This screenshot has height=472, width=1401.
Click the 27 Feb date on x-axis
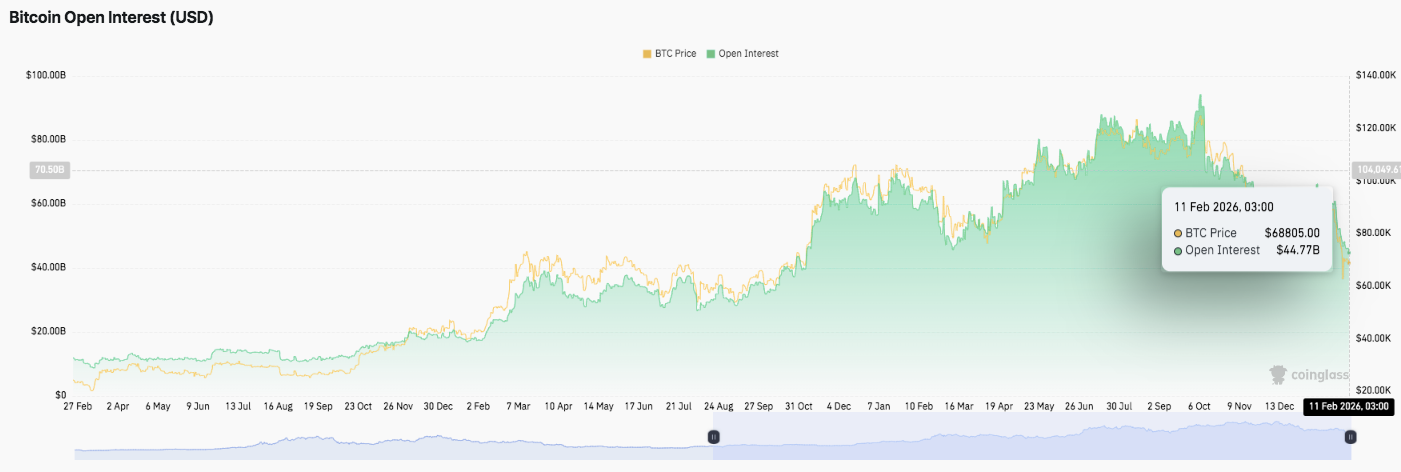coord(76,407)
